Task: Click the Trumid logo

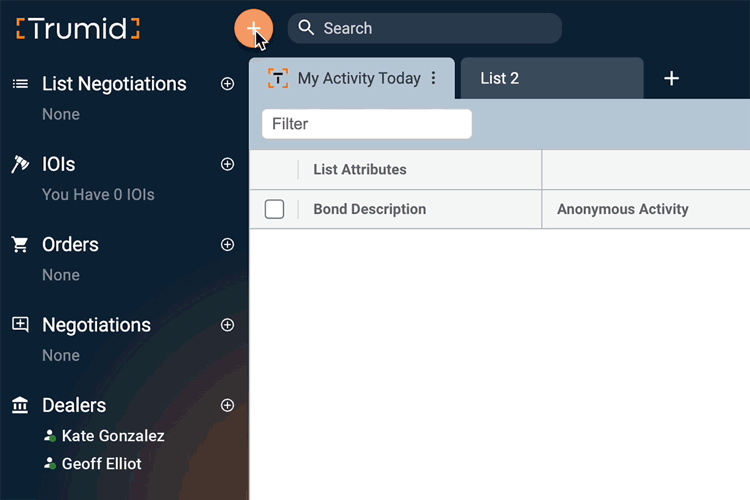Action: click(x=78, y=29)
